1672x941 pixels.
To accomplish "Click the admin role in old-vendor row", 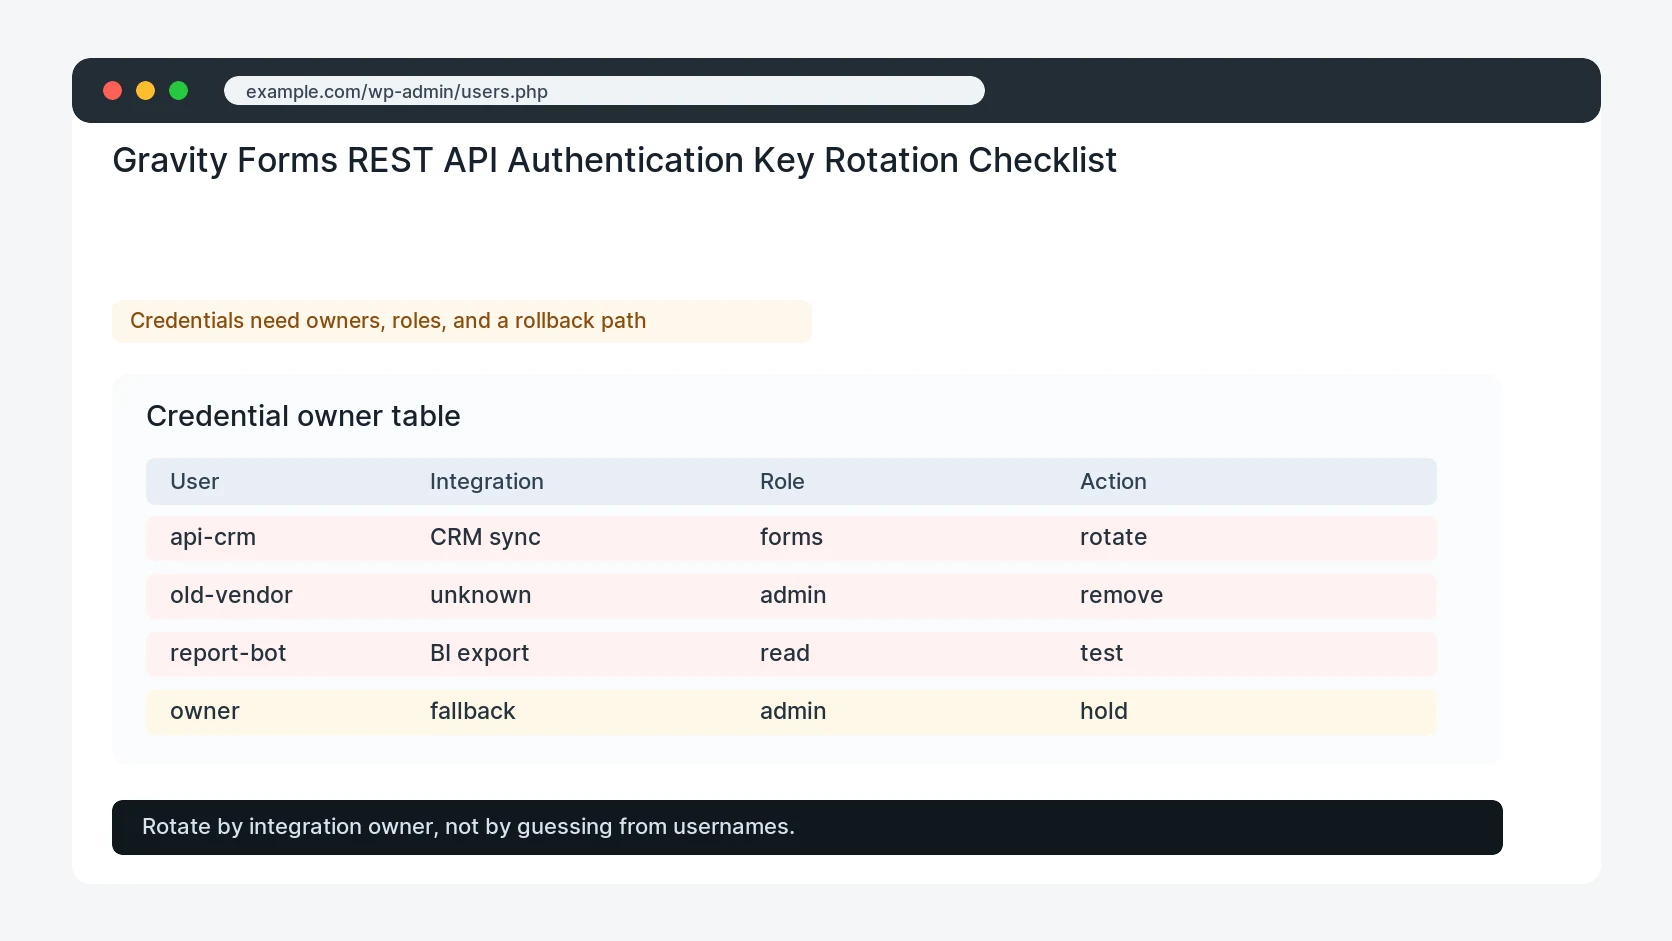I will click(793, 596).
